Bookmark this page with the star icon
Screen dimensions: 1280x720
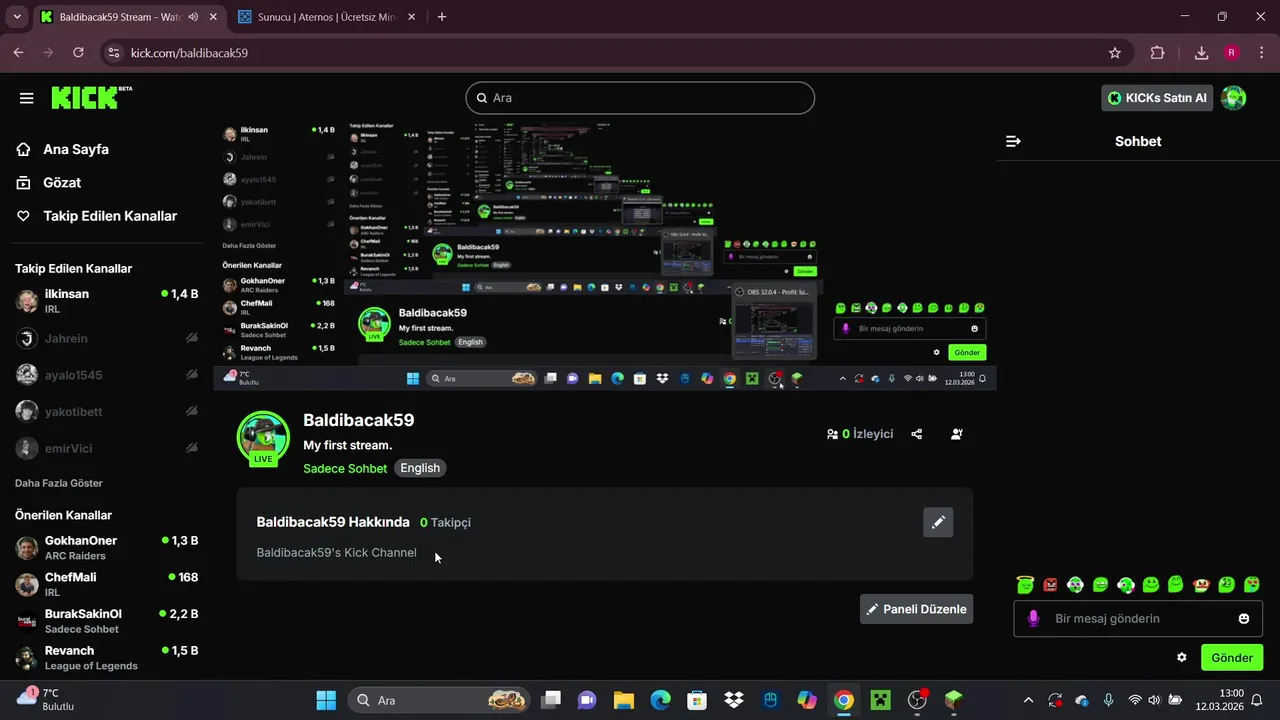coord(1115,52)
